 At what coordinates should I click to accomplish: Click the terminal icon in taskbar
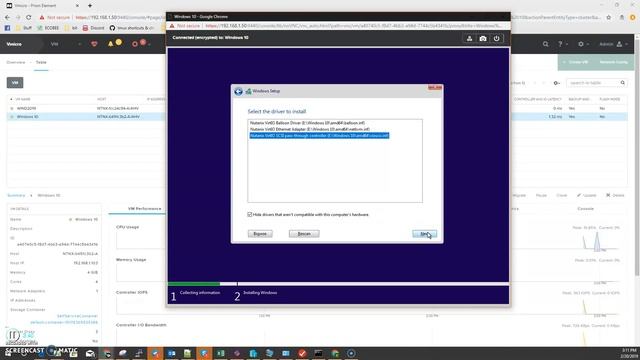[x=318, y=353]
